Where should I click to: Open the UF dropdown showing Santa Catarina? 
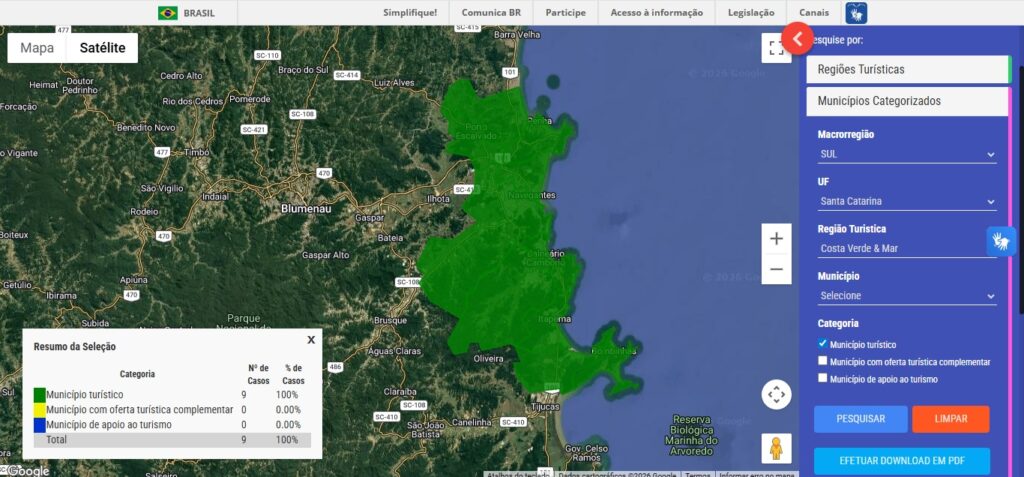click(907, 201)
